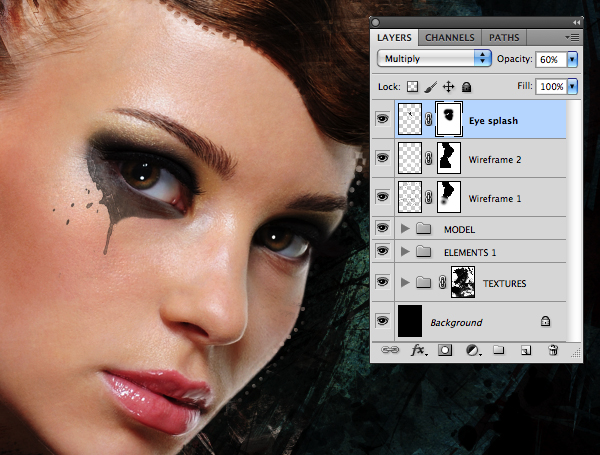Open the Multiply blend mode dropdown
Viewport: 600px width, 455px height.
pos(434,59)
